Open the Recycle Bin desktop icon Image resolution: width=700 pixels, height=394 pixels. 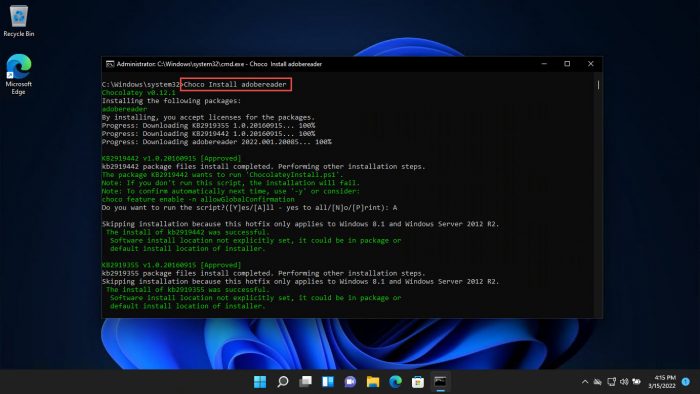coord(18,21)
